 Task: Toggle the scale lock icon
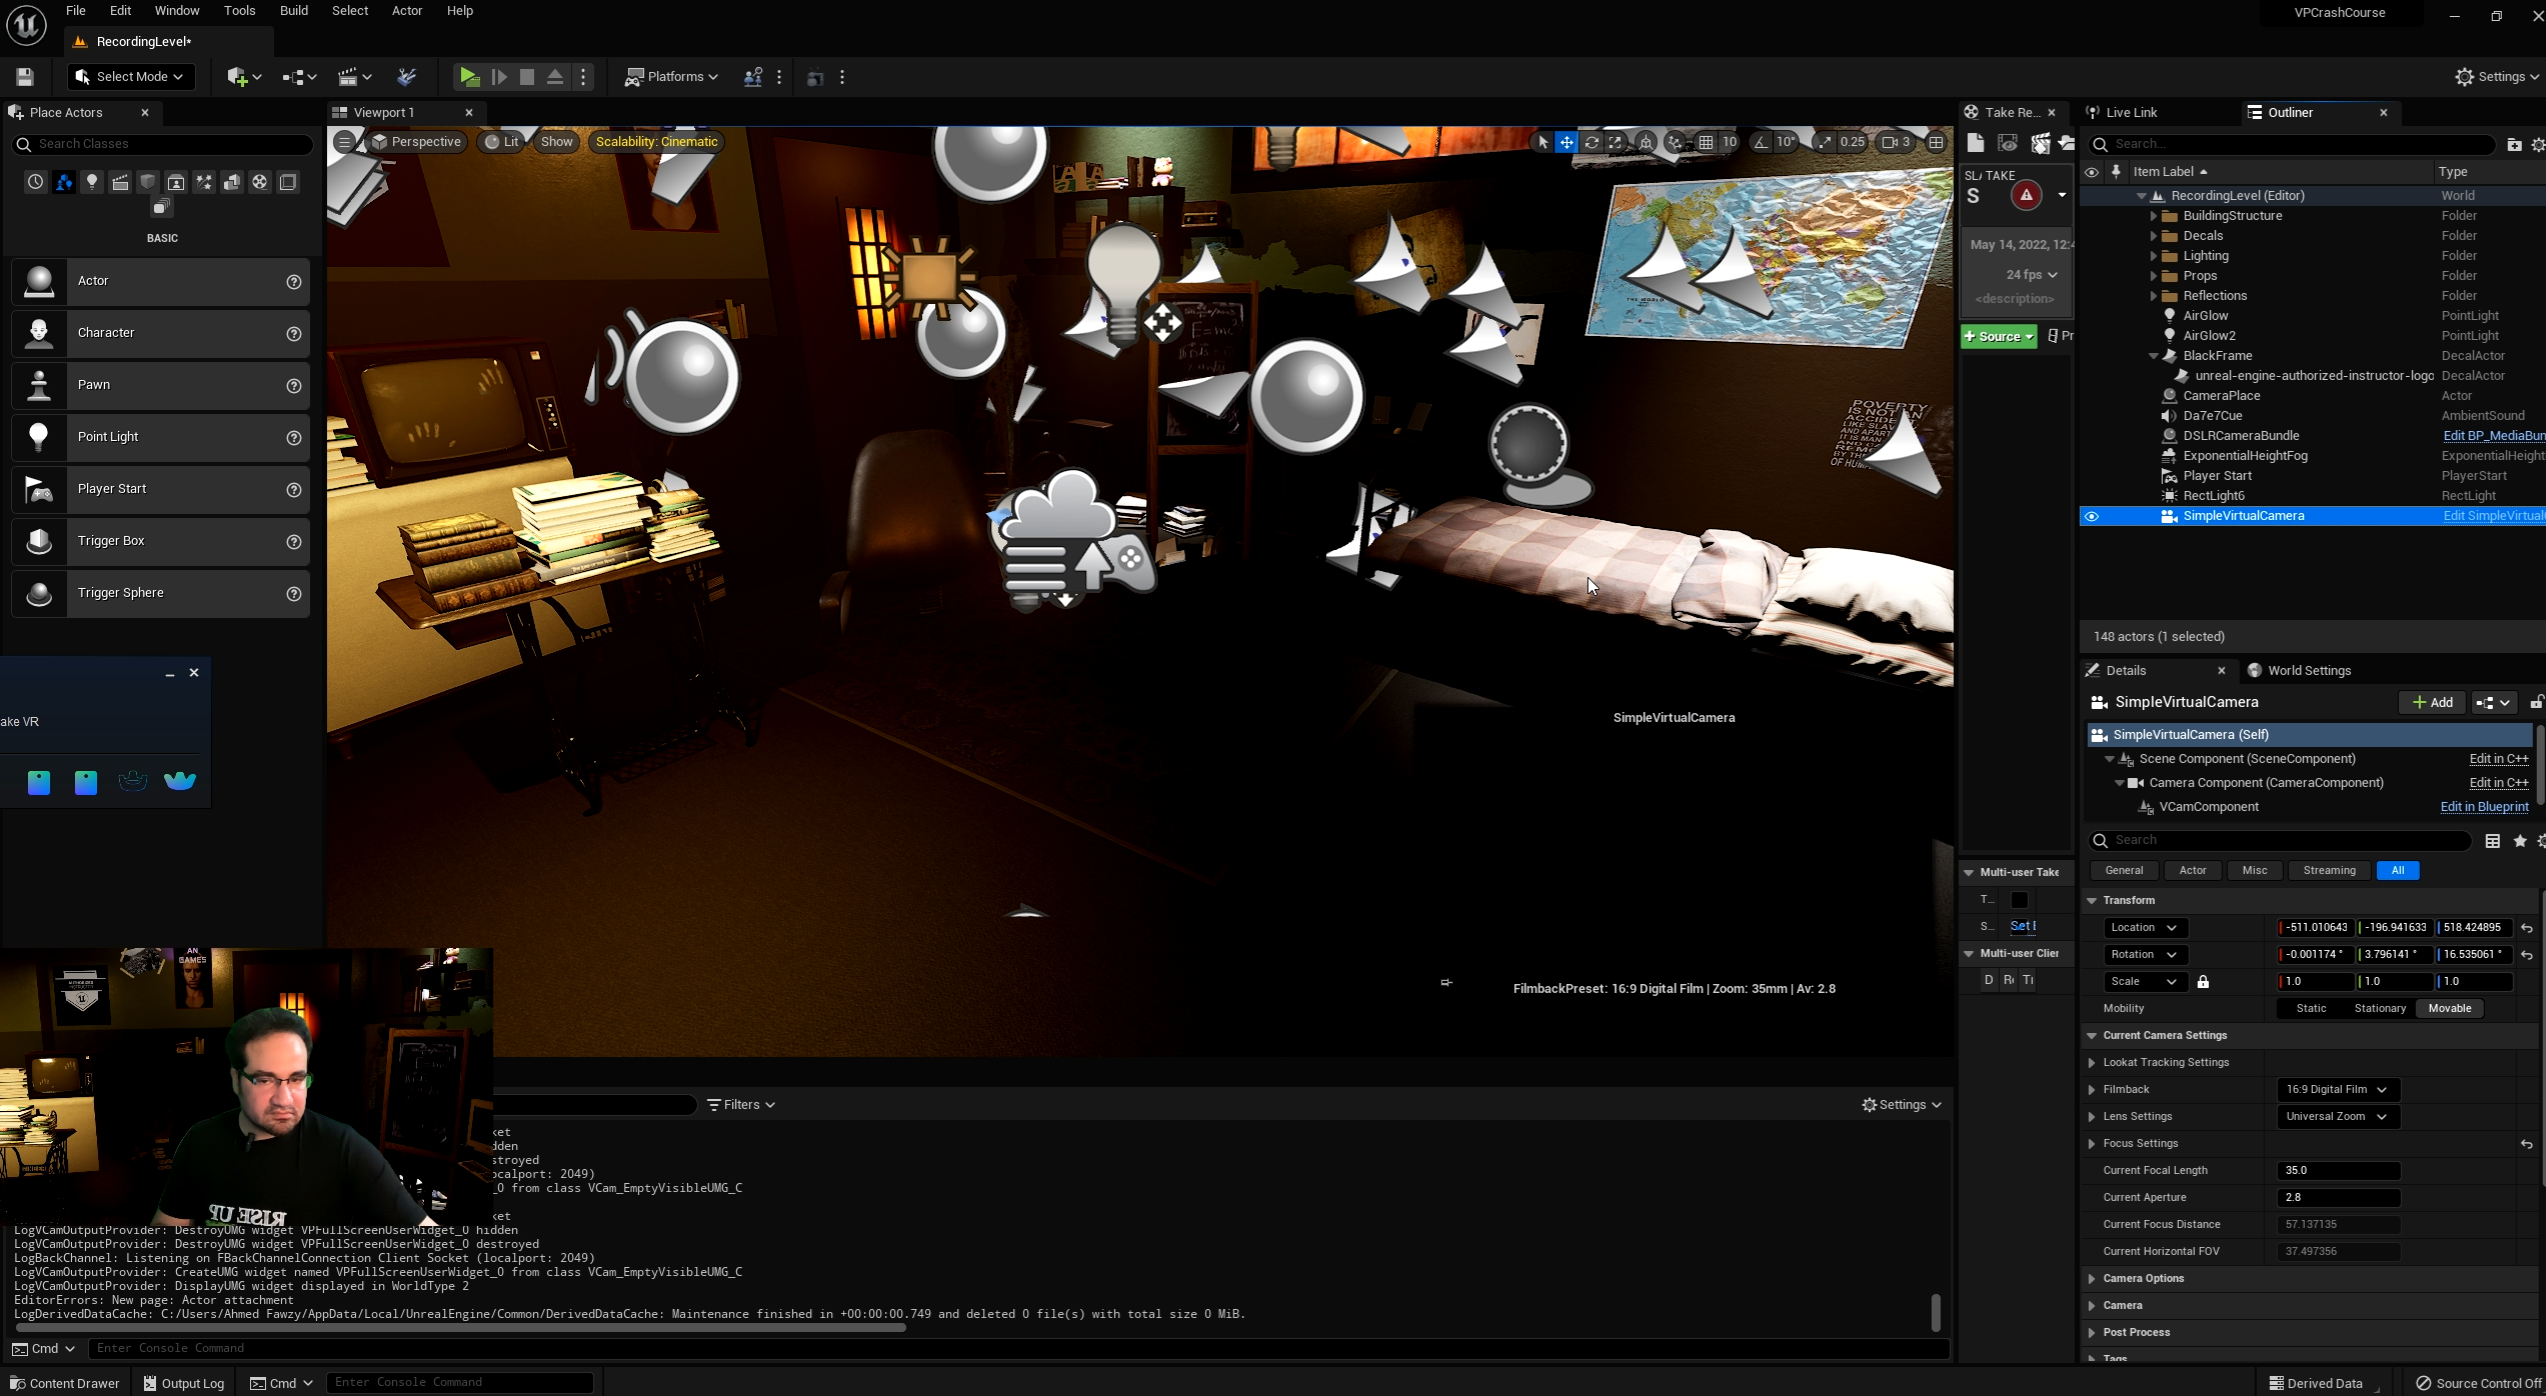coord(2203,982)
